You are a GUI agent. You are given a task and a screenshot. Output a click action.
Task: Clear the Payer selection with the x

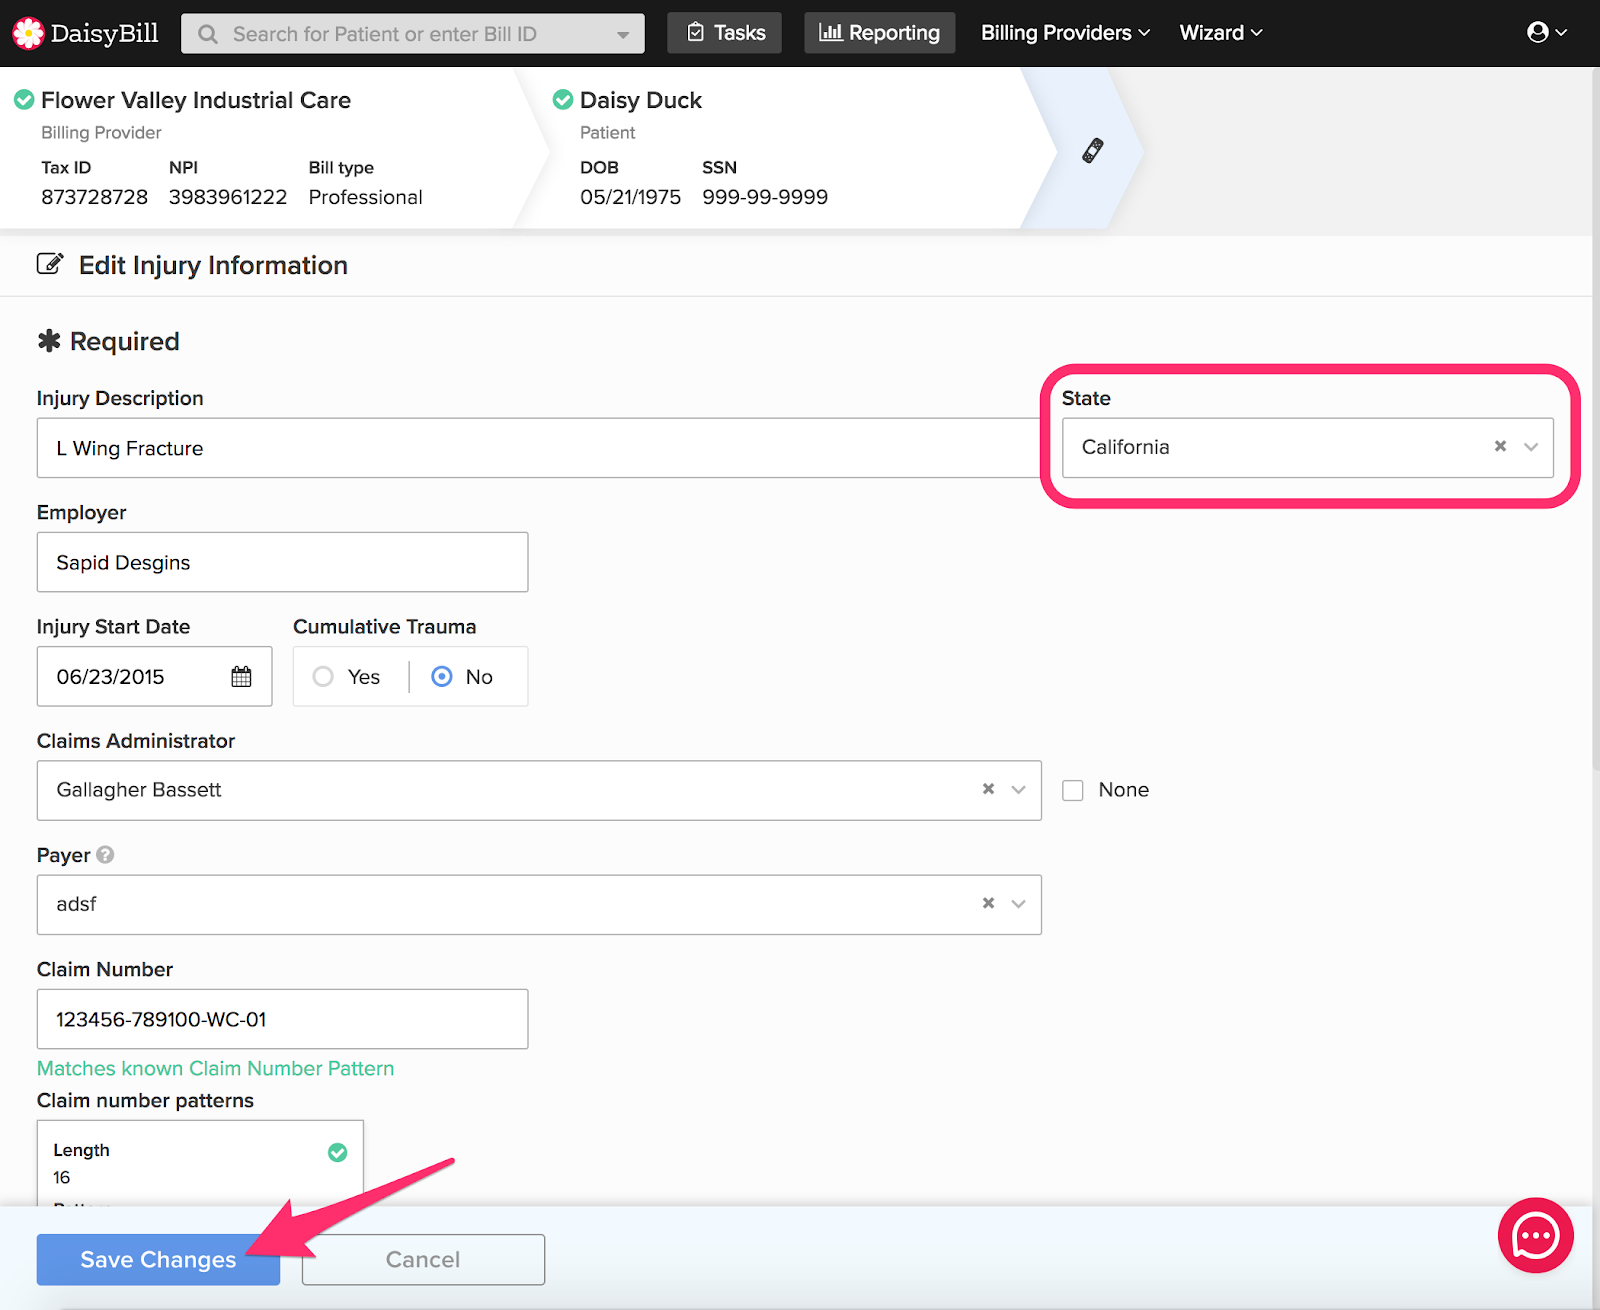(988, 903)
